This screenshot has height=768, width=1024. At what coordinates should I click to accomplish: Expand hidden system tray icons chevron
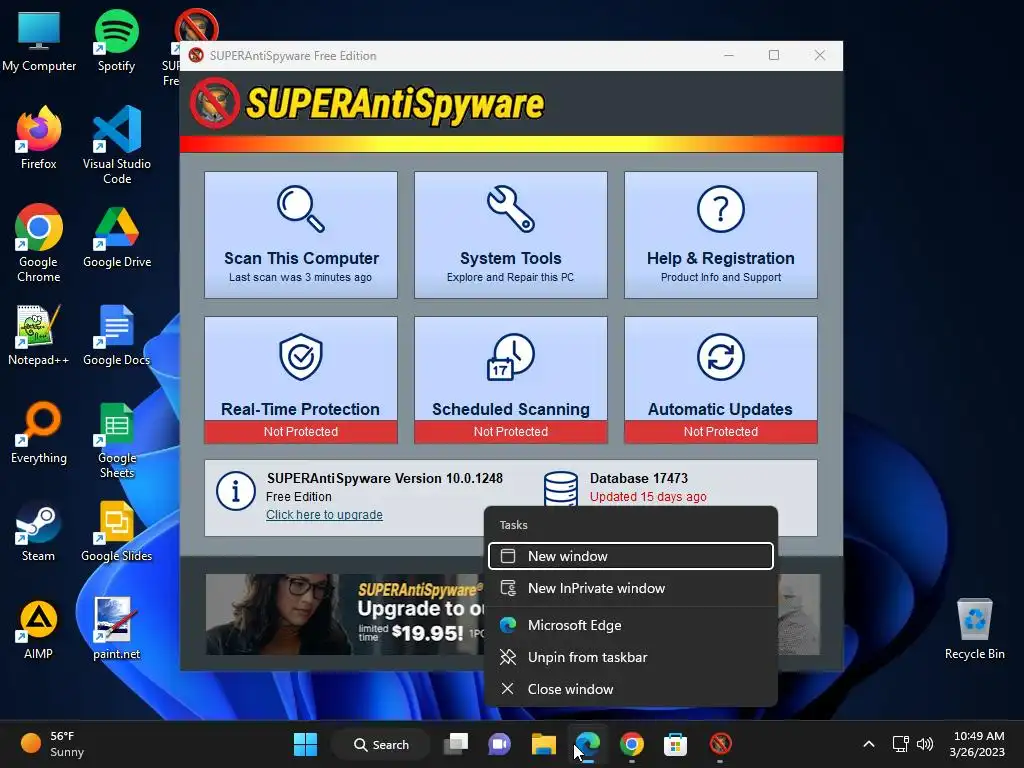[x=869, y=744]
